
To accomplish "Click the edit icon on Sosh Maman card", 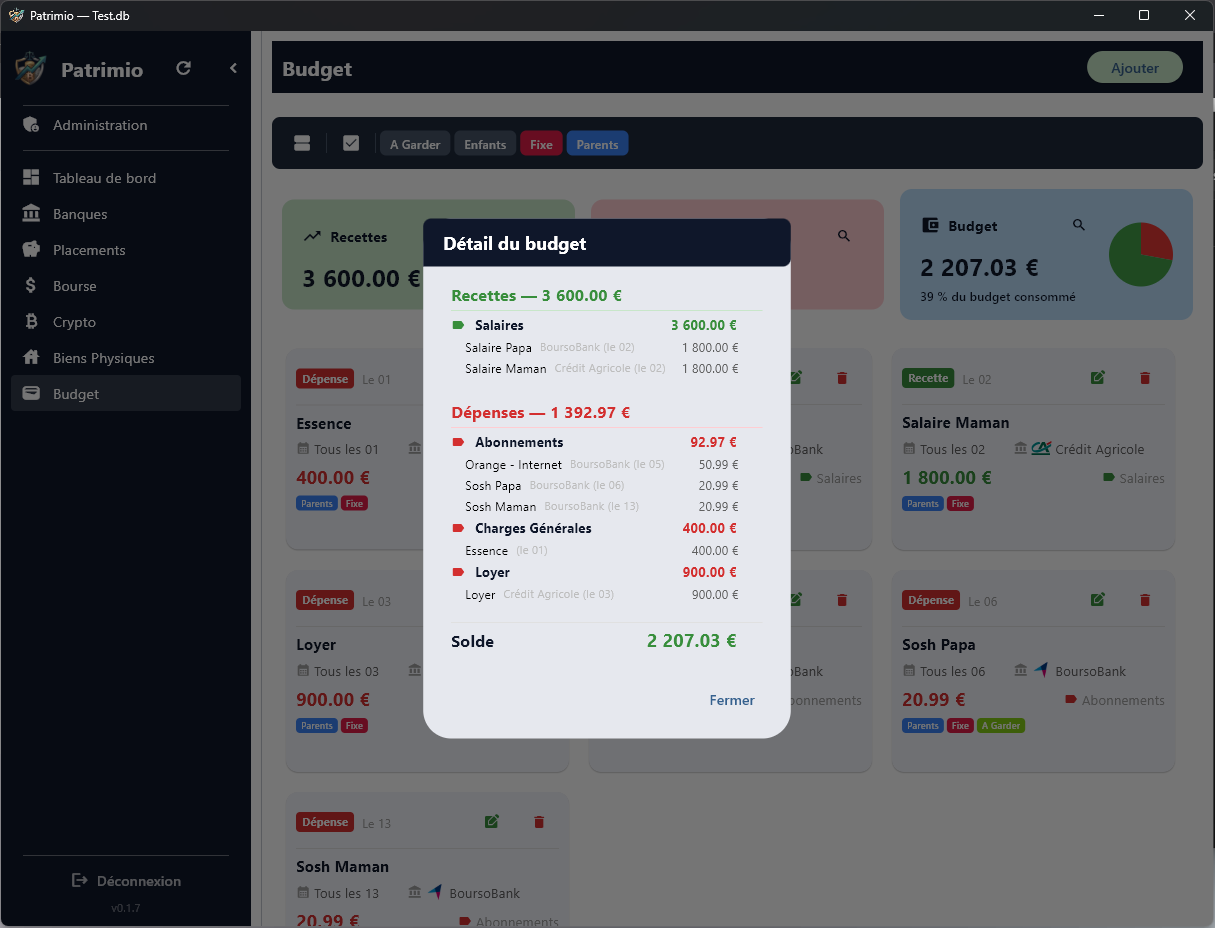I will coord(492,821).
